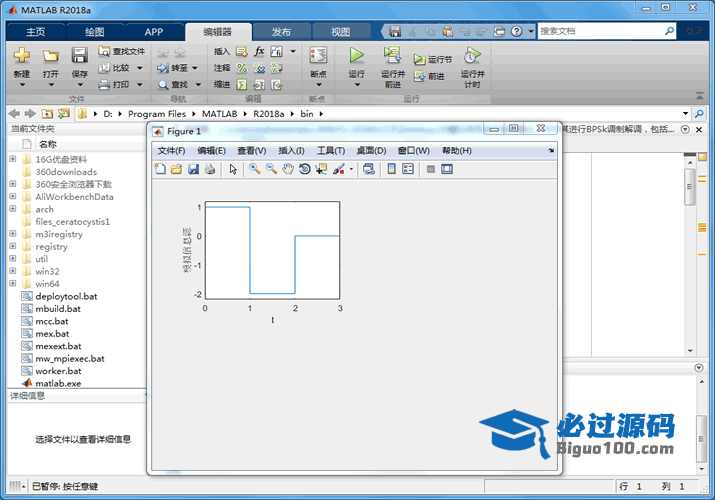Toggle the Insert Legend icon
Image resolution: width=715 pixels, height=500 pixels.
tap(408, 169)
